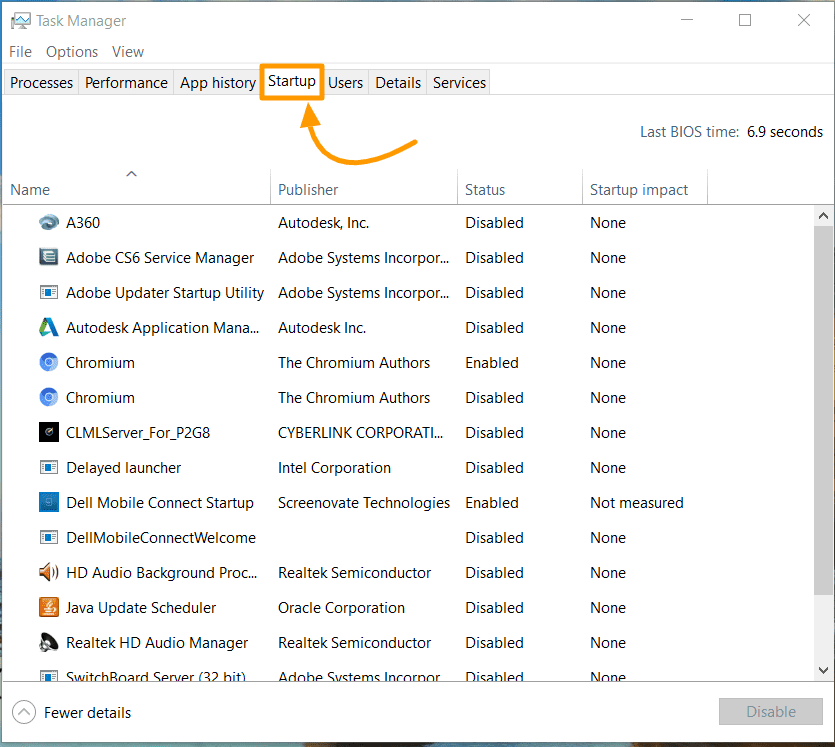
Task: Open the View menu
Action: coord(128,52)
